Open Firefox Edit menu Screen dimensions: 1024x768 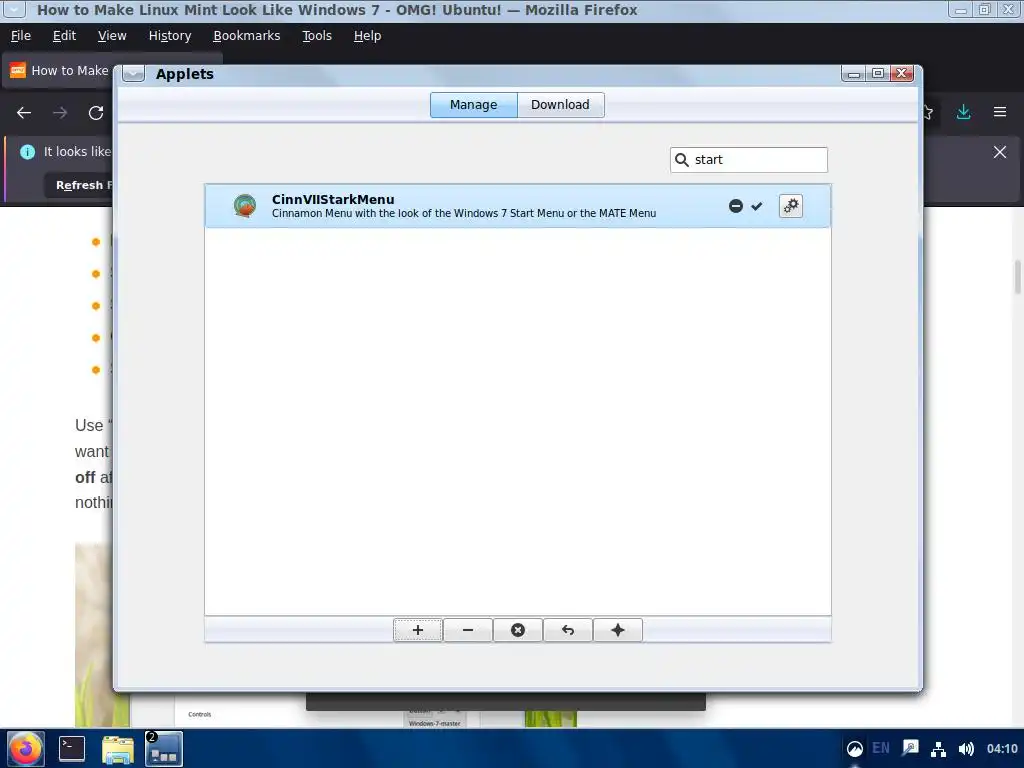pyautogui.click(x=64, y=36)
